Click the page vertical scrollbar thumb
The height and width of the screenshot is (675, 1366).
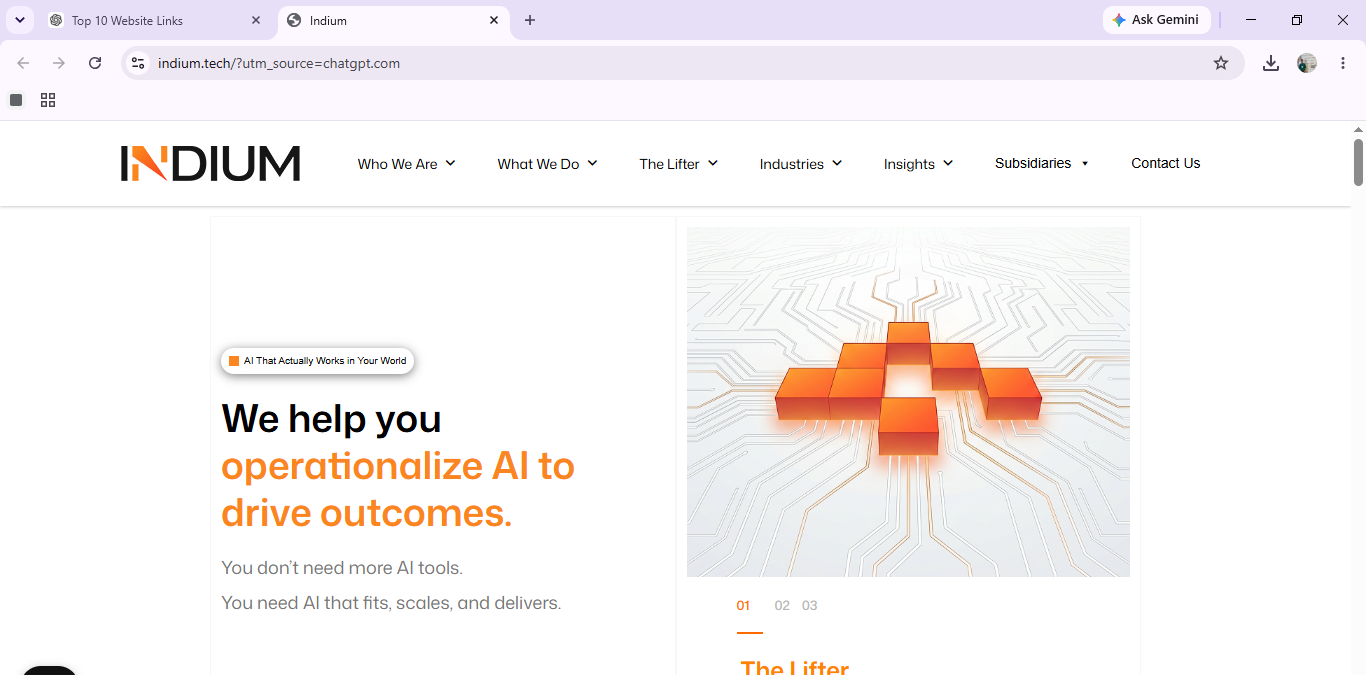tap(1358, 162)
